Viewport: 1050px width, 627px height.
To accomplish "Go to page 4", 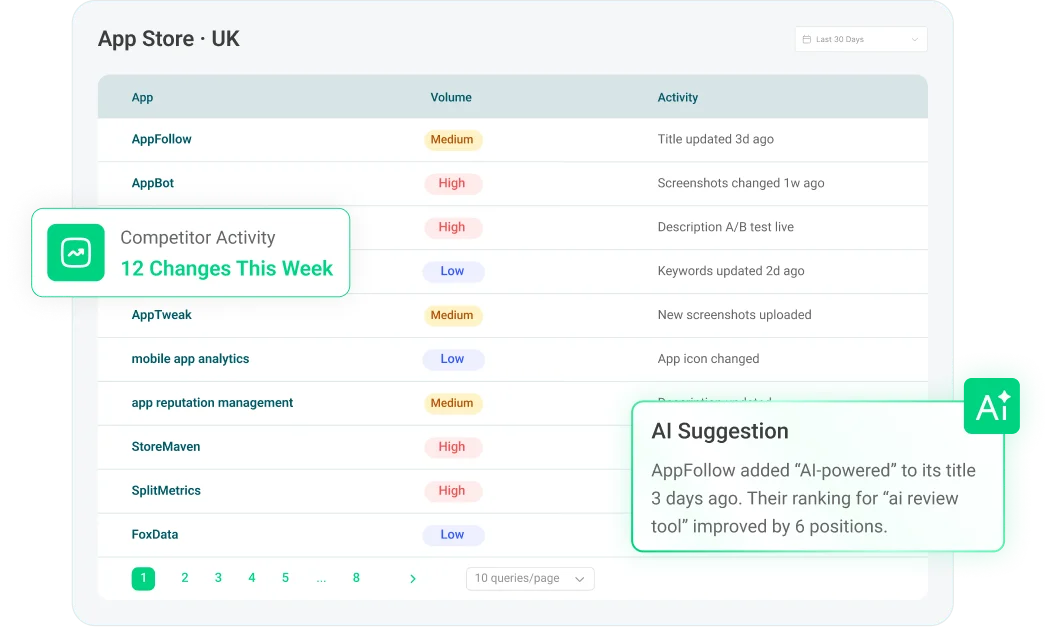I will pyautogui.click(x=252, y=578).
